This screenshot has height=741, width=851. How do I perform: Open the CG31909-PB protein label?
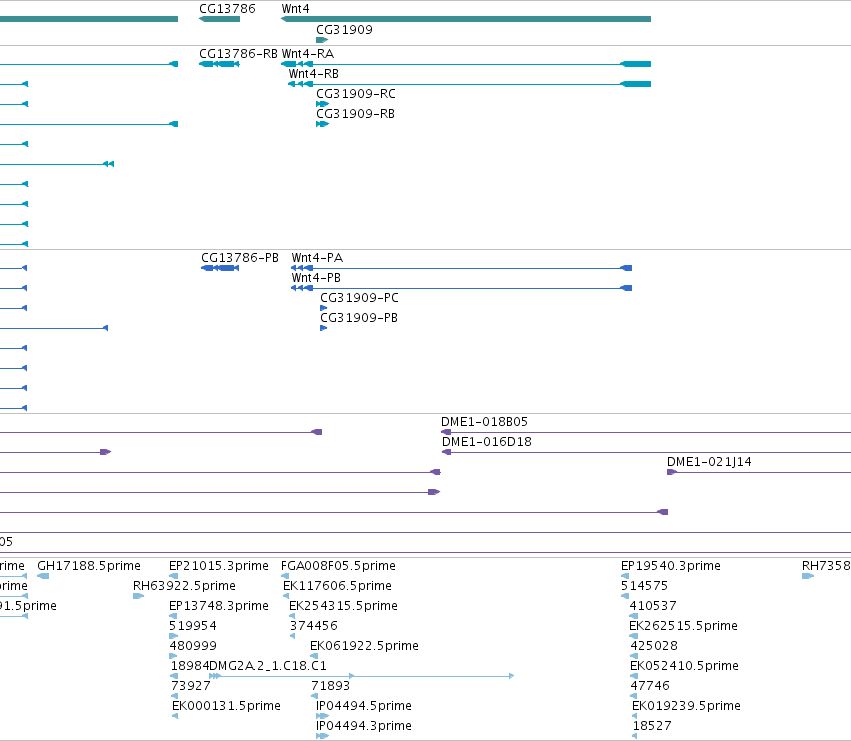pyautogui.click(x=359, y=318)
